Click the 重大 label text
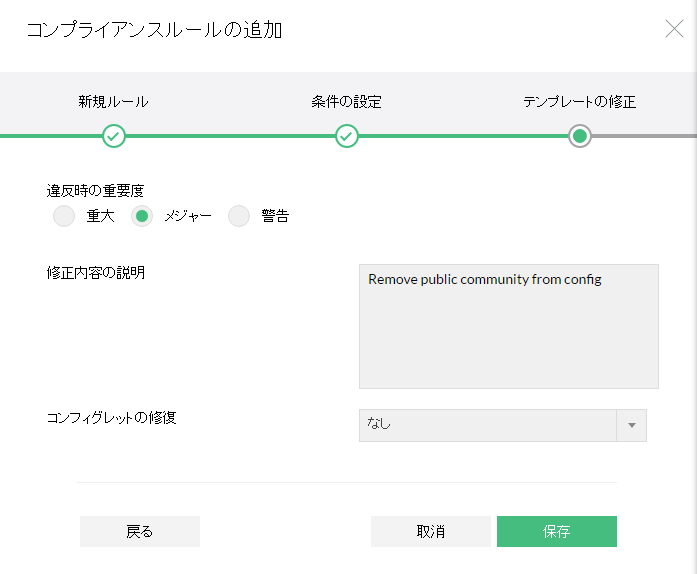The height and width of the screenshot is (574, 697). pyautogui.click(x=100, y=216)
